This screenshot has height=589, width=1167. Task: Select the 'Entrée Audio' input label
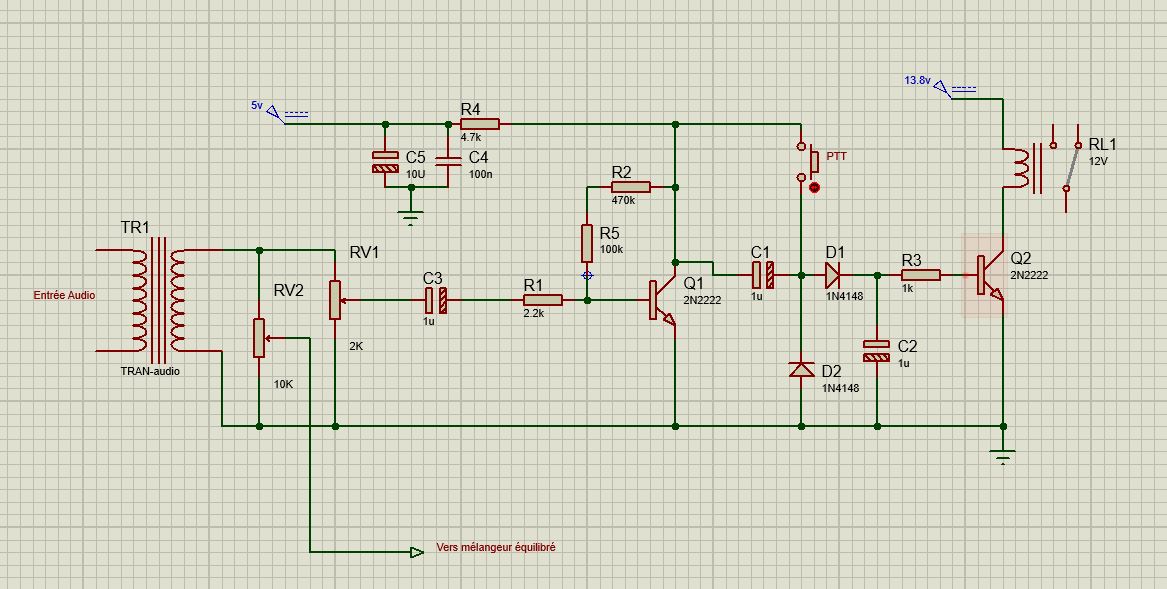click(64, 295)
